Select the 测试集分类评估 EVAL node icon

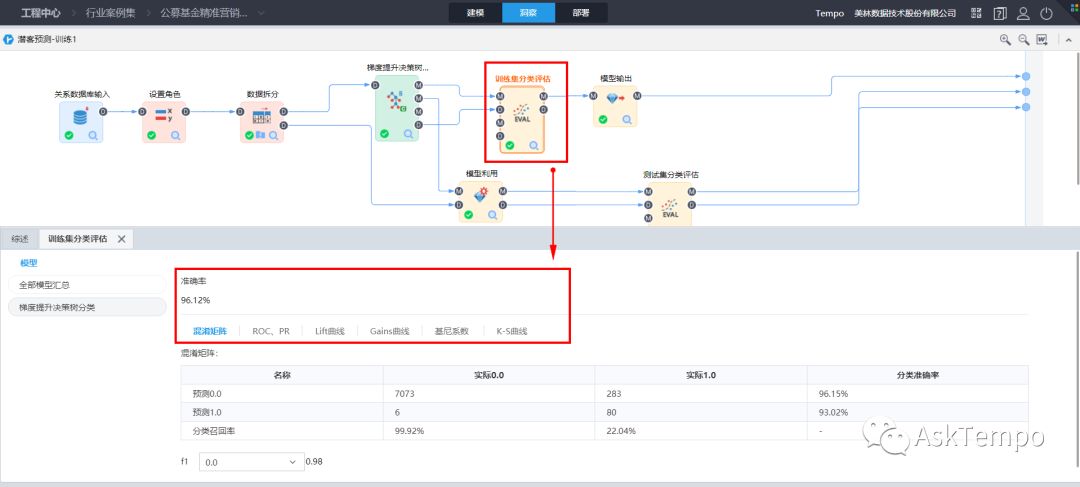point(669,209)
